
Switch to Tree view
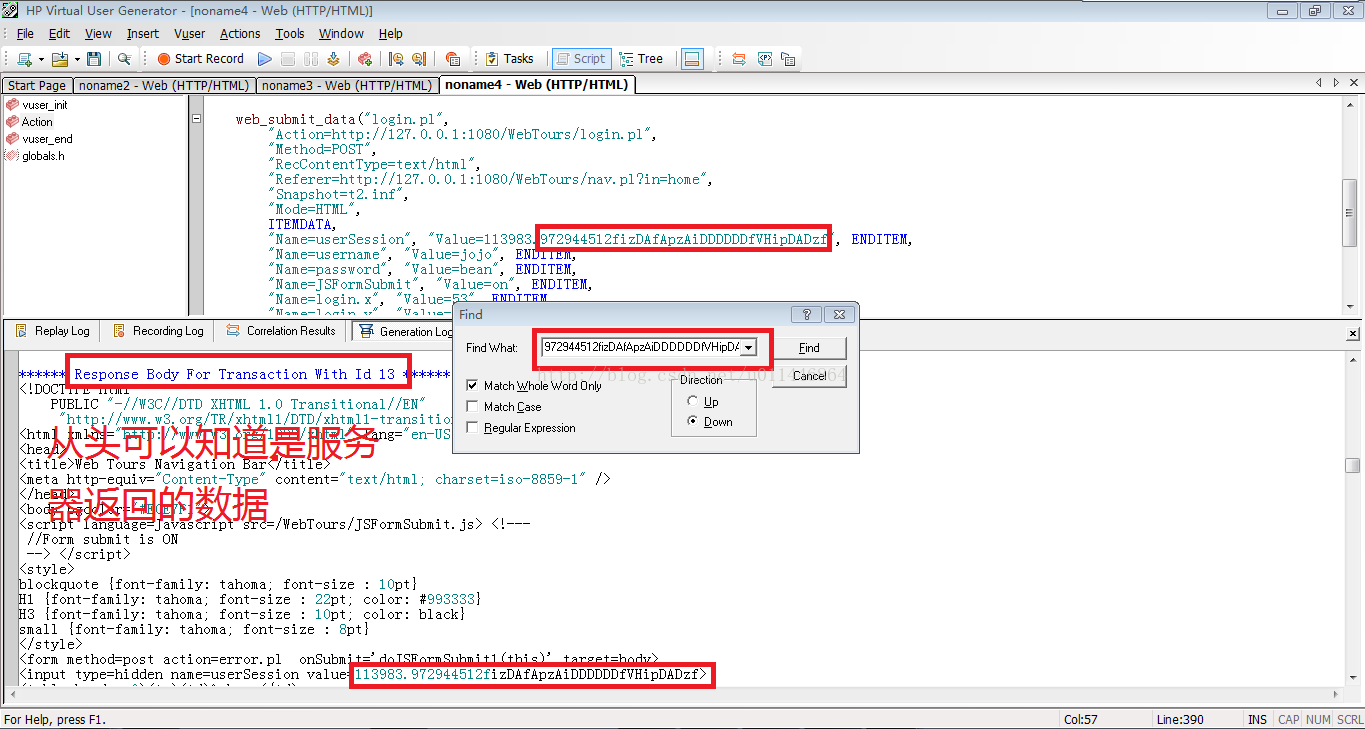pos(642,59)
